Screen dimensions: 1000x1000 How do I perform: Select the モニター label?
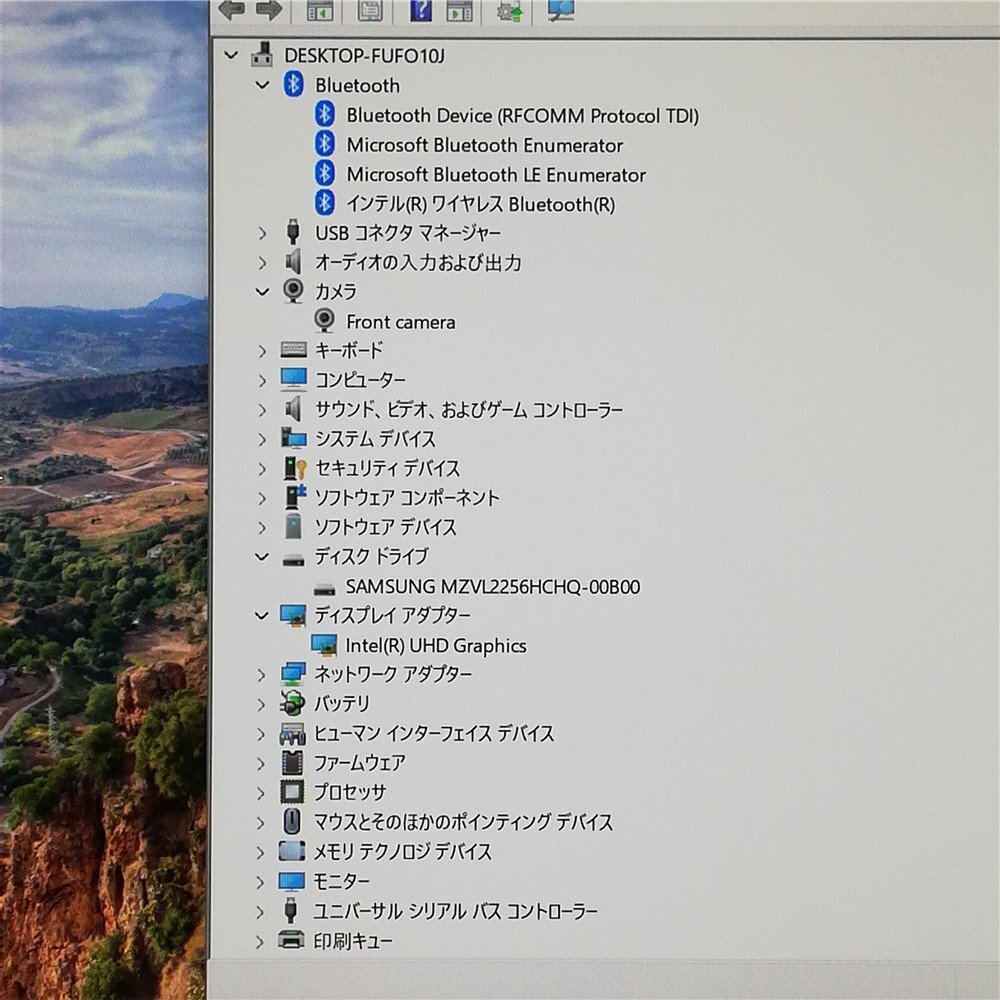341,881
